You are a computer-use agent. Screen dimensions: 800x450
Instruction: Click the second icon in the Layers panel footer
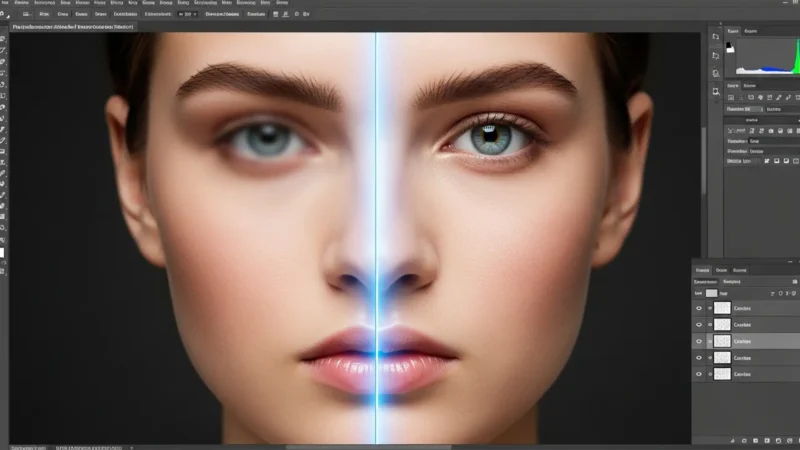(744, 440)
